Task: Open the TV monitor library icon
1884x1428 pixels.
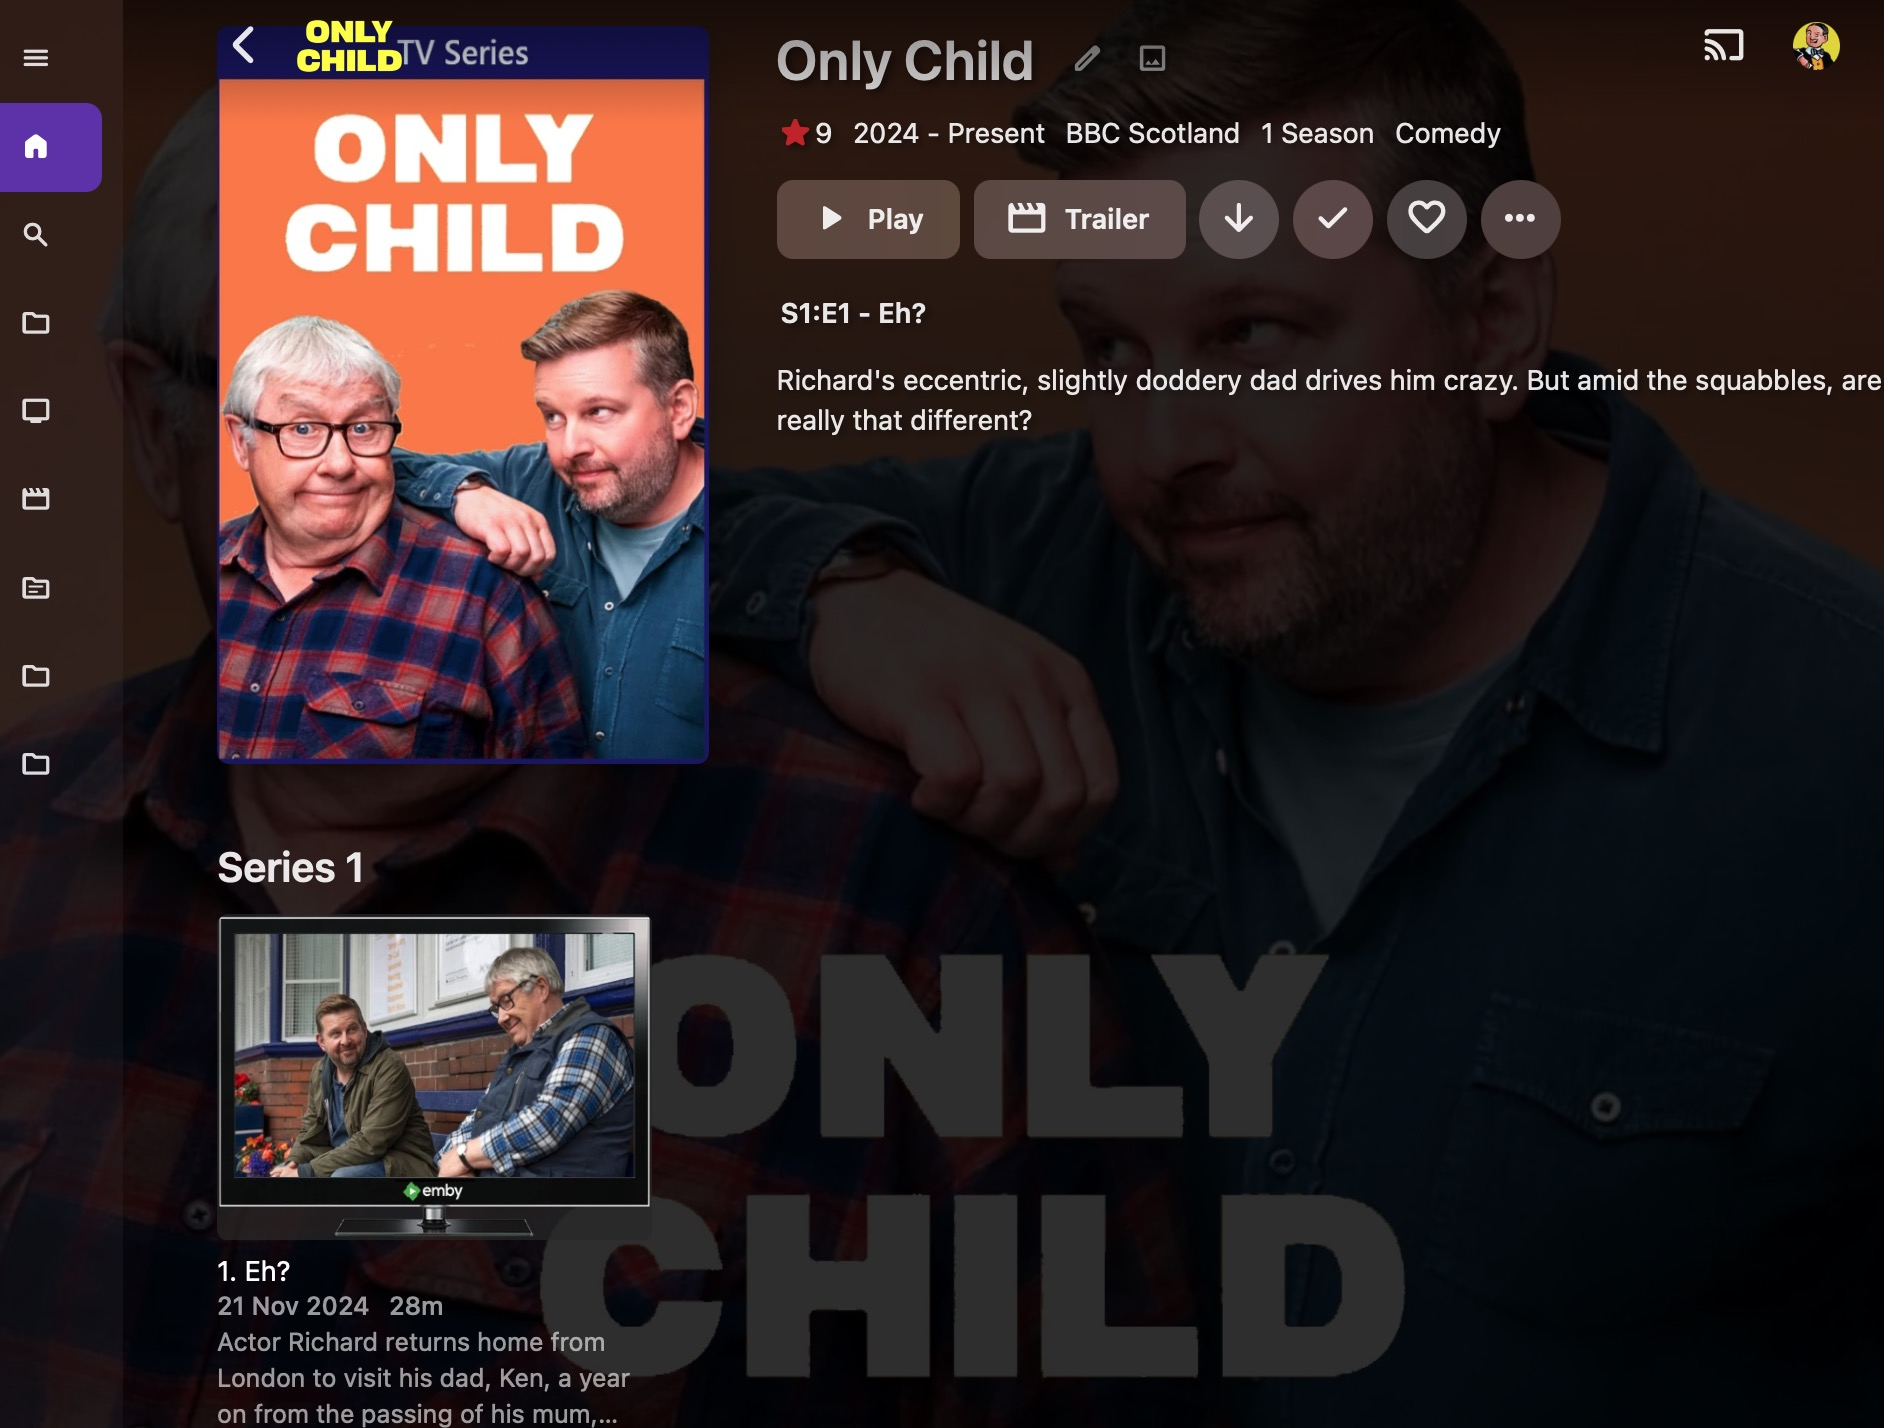Action: 36,411
